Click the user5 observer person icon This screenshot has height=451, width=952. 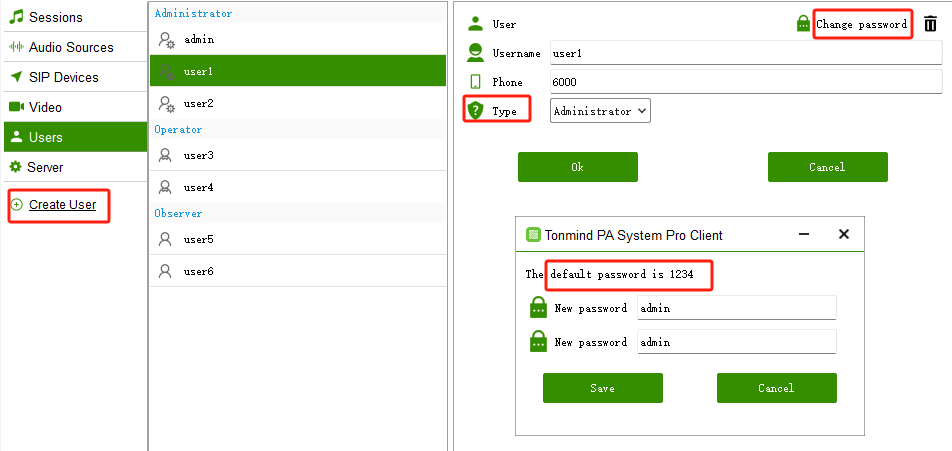click(165, 239)
